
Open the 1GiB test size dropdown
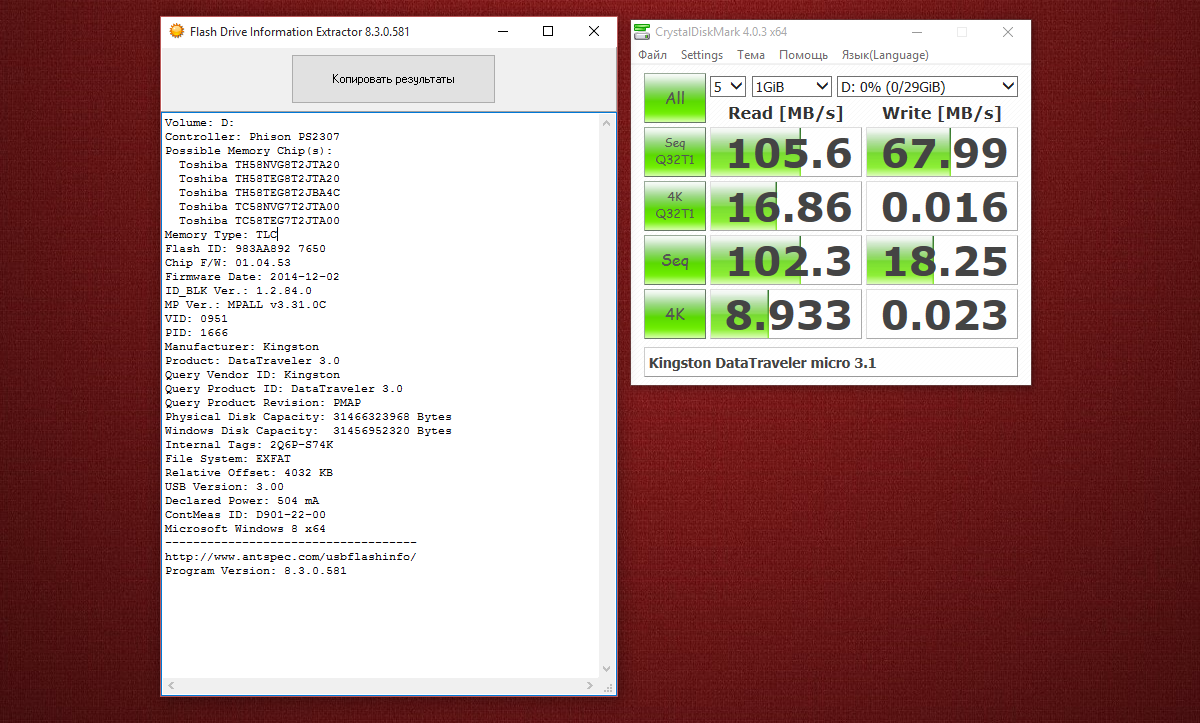pyautogui.click(x=791, y=86)
